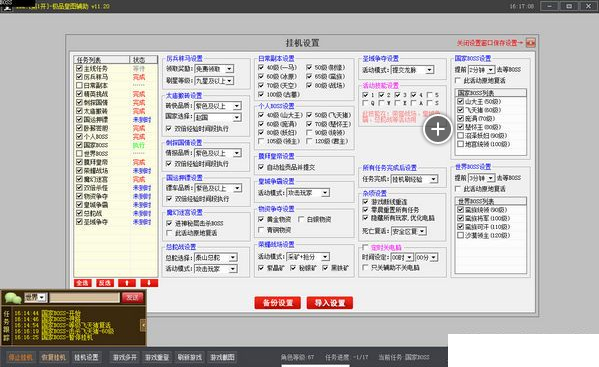Click the red down arrow under task list
599x367 pixels.
[x=149, y=283]
